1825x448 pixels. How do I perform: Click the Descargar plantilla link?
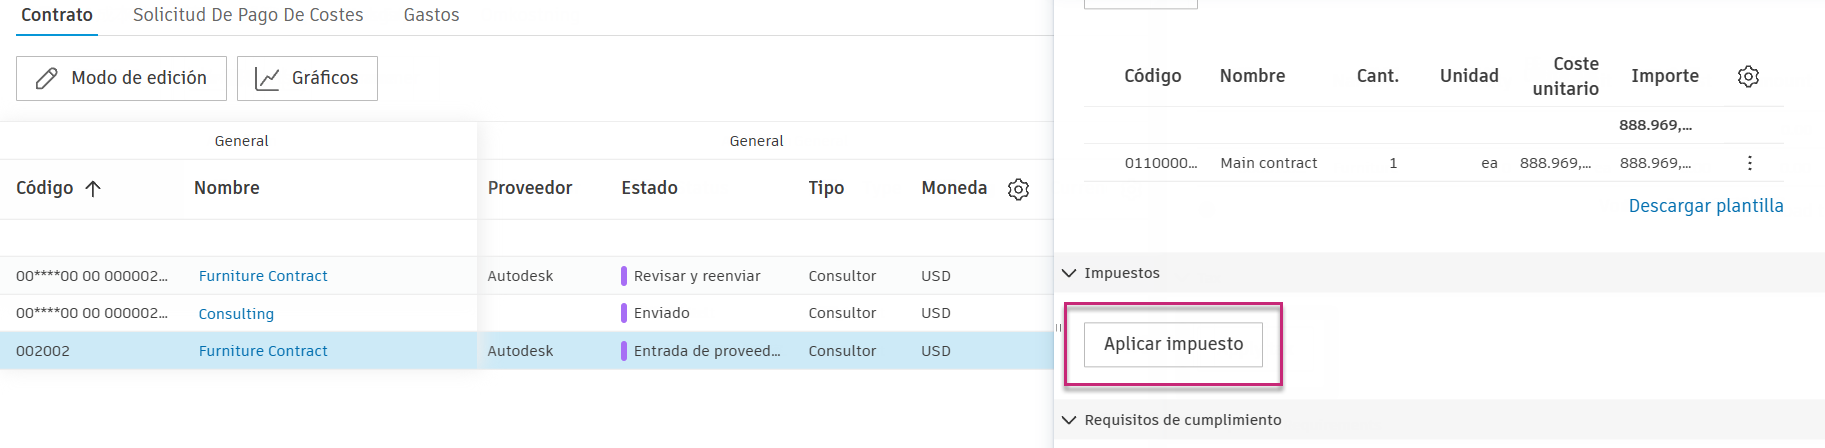1705,206
